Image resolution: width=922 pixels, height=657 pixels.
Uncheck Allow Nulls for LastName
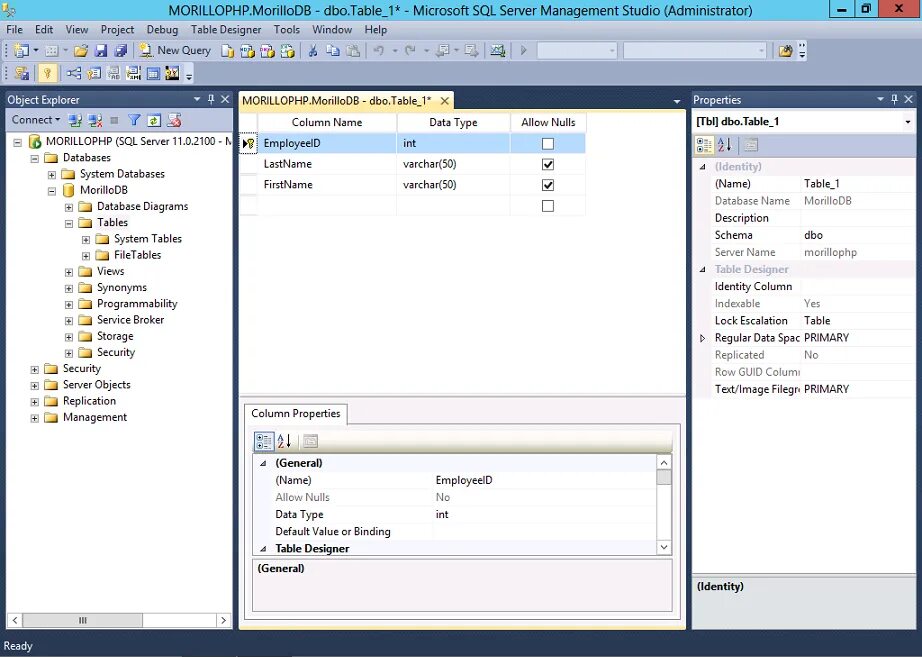click(x=547, y=164)
